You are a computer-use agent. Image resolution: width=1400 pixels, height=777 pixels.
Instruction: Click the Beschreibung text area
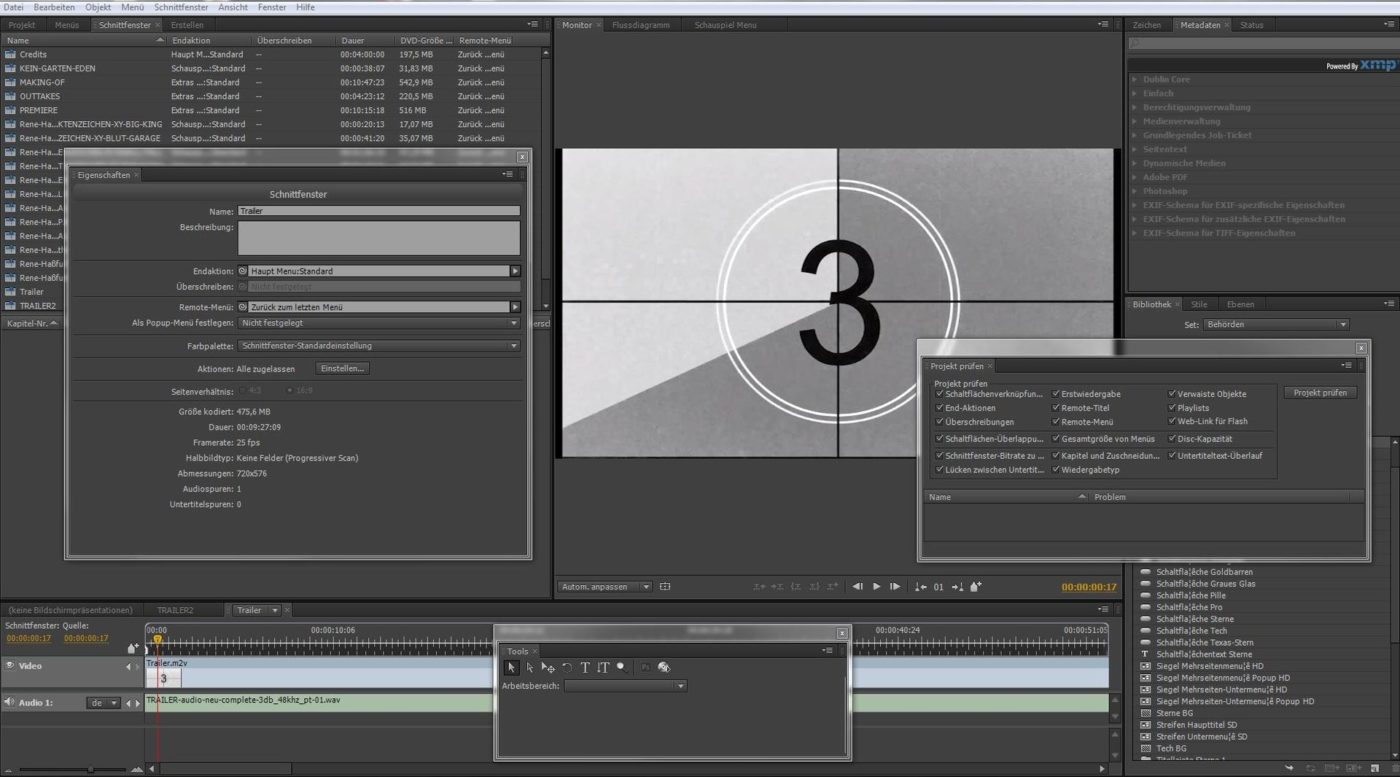(x=379, y=238)
